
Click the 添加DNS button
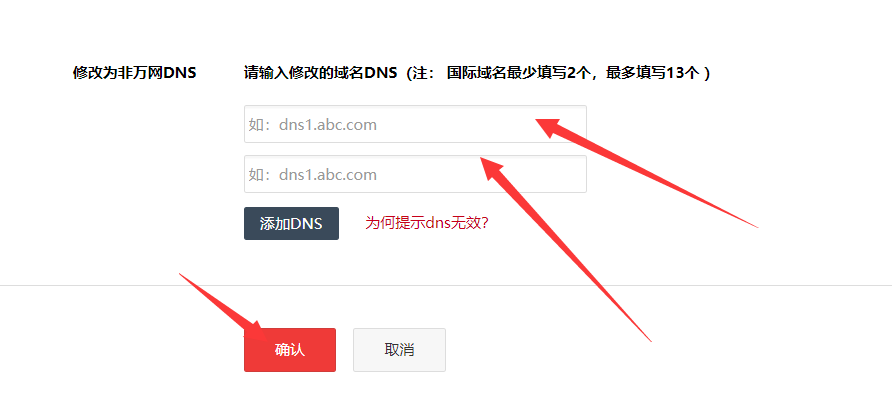pyautogui.click(x=291, y=224)
